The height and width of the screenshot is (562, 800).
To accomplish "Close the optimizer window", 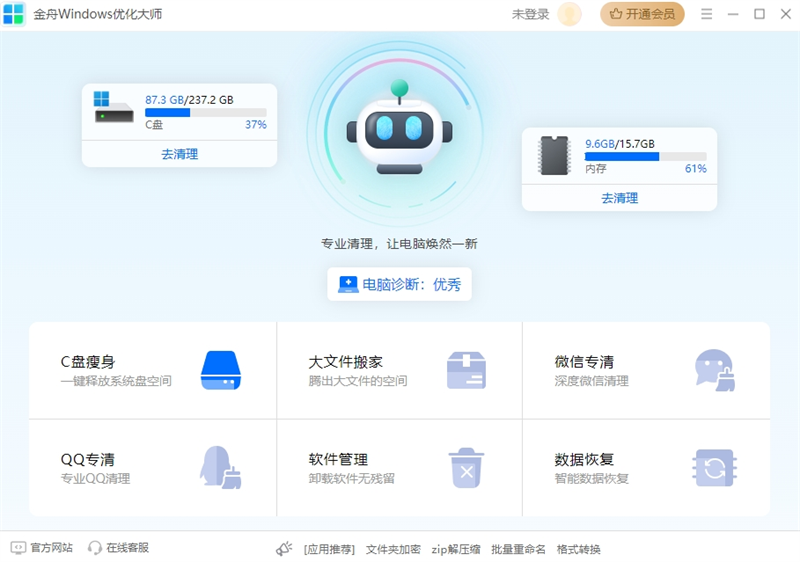I will click(786, 14).
